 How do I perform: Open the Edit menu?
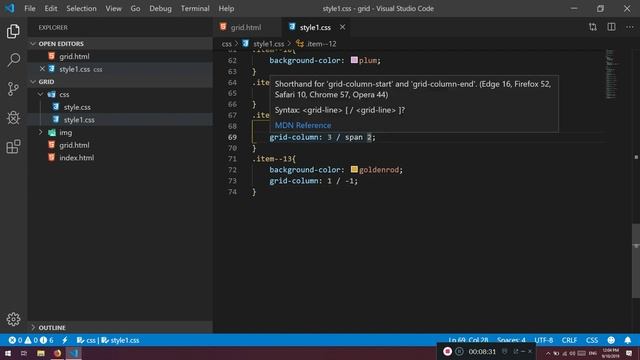[51, 8]
